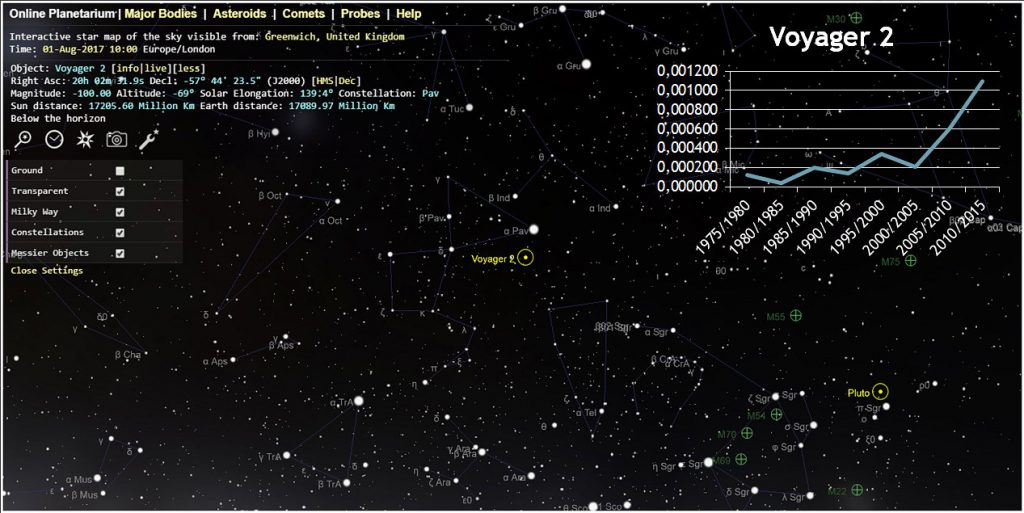1024x513 pixels.
Task: Open the info link for Voyager 2
Action: [x=128, y=69]
